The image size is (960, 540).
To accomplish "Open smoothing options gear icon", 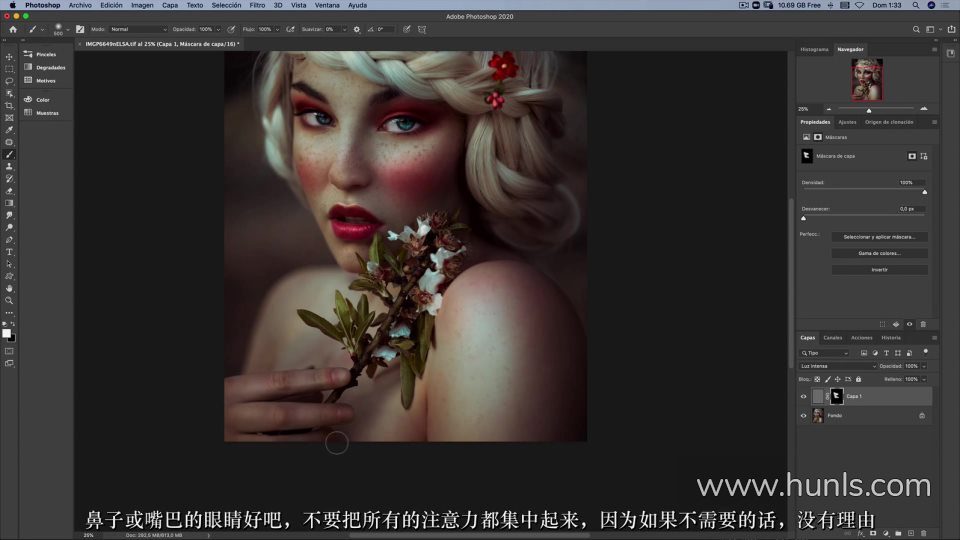I will coord(357,29).
